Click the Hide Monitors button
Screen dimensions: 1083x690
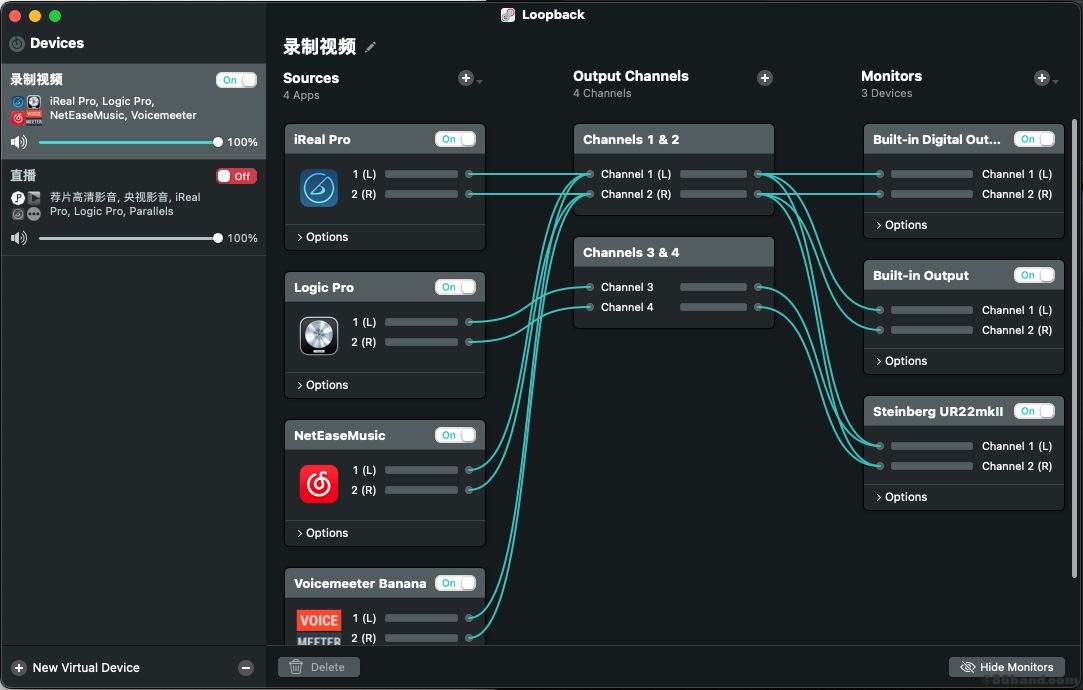(1006, 667)
